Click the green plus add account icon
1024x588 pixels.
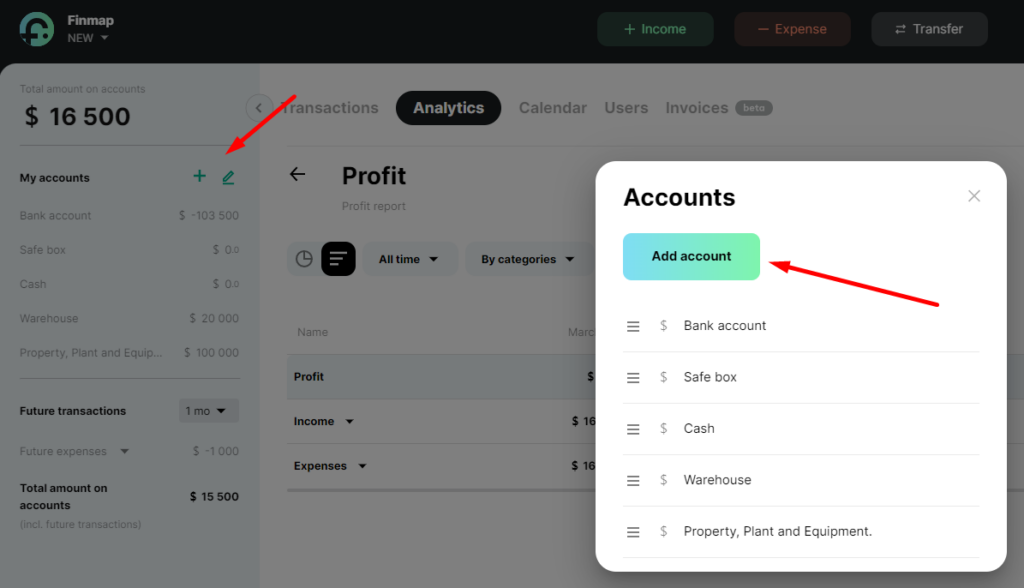pos(200,176)
